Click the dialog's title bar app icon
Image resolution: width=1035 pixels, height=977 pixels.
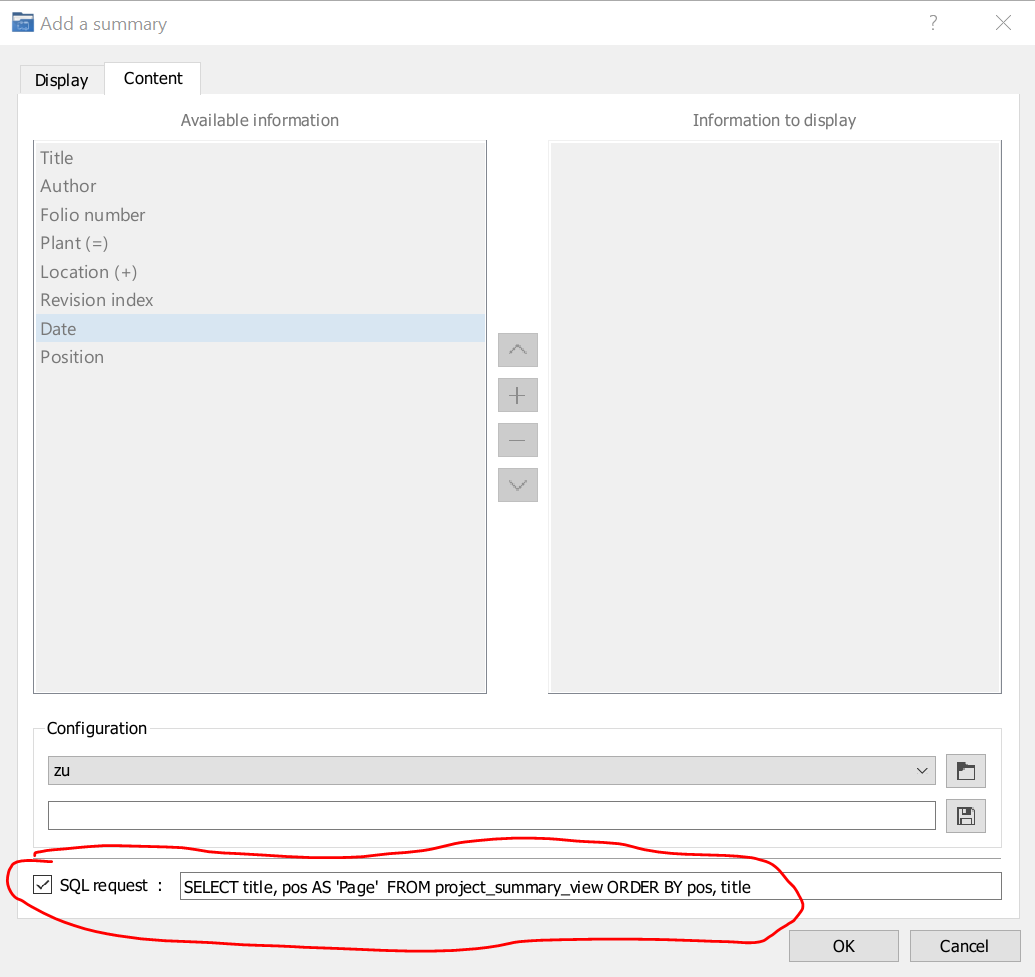tap(22, 23)
